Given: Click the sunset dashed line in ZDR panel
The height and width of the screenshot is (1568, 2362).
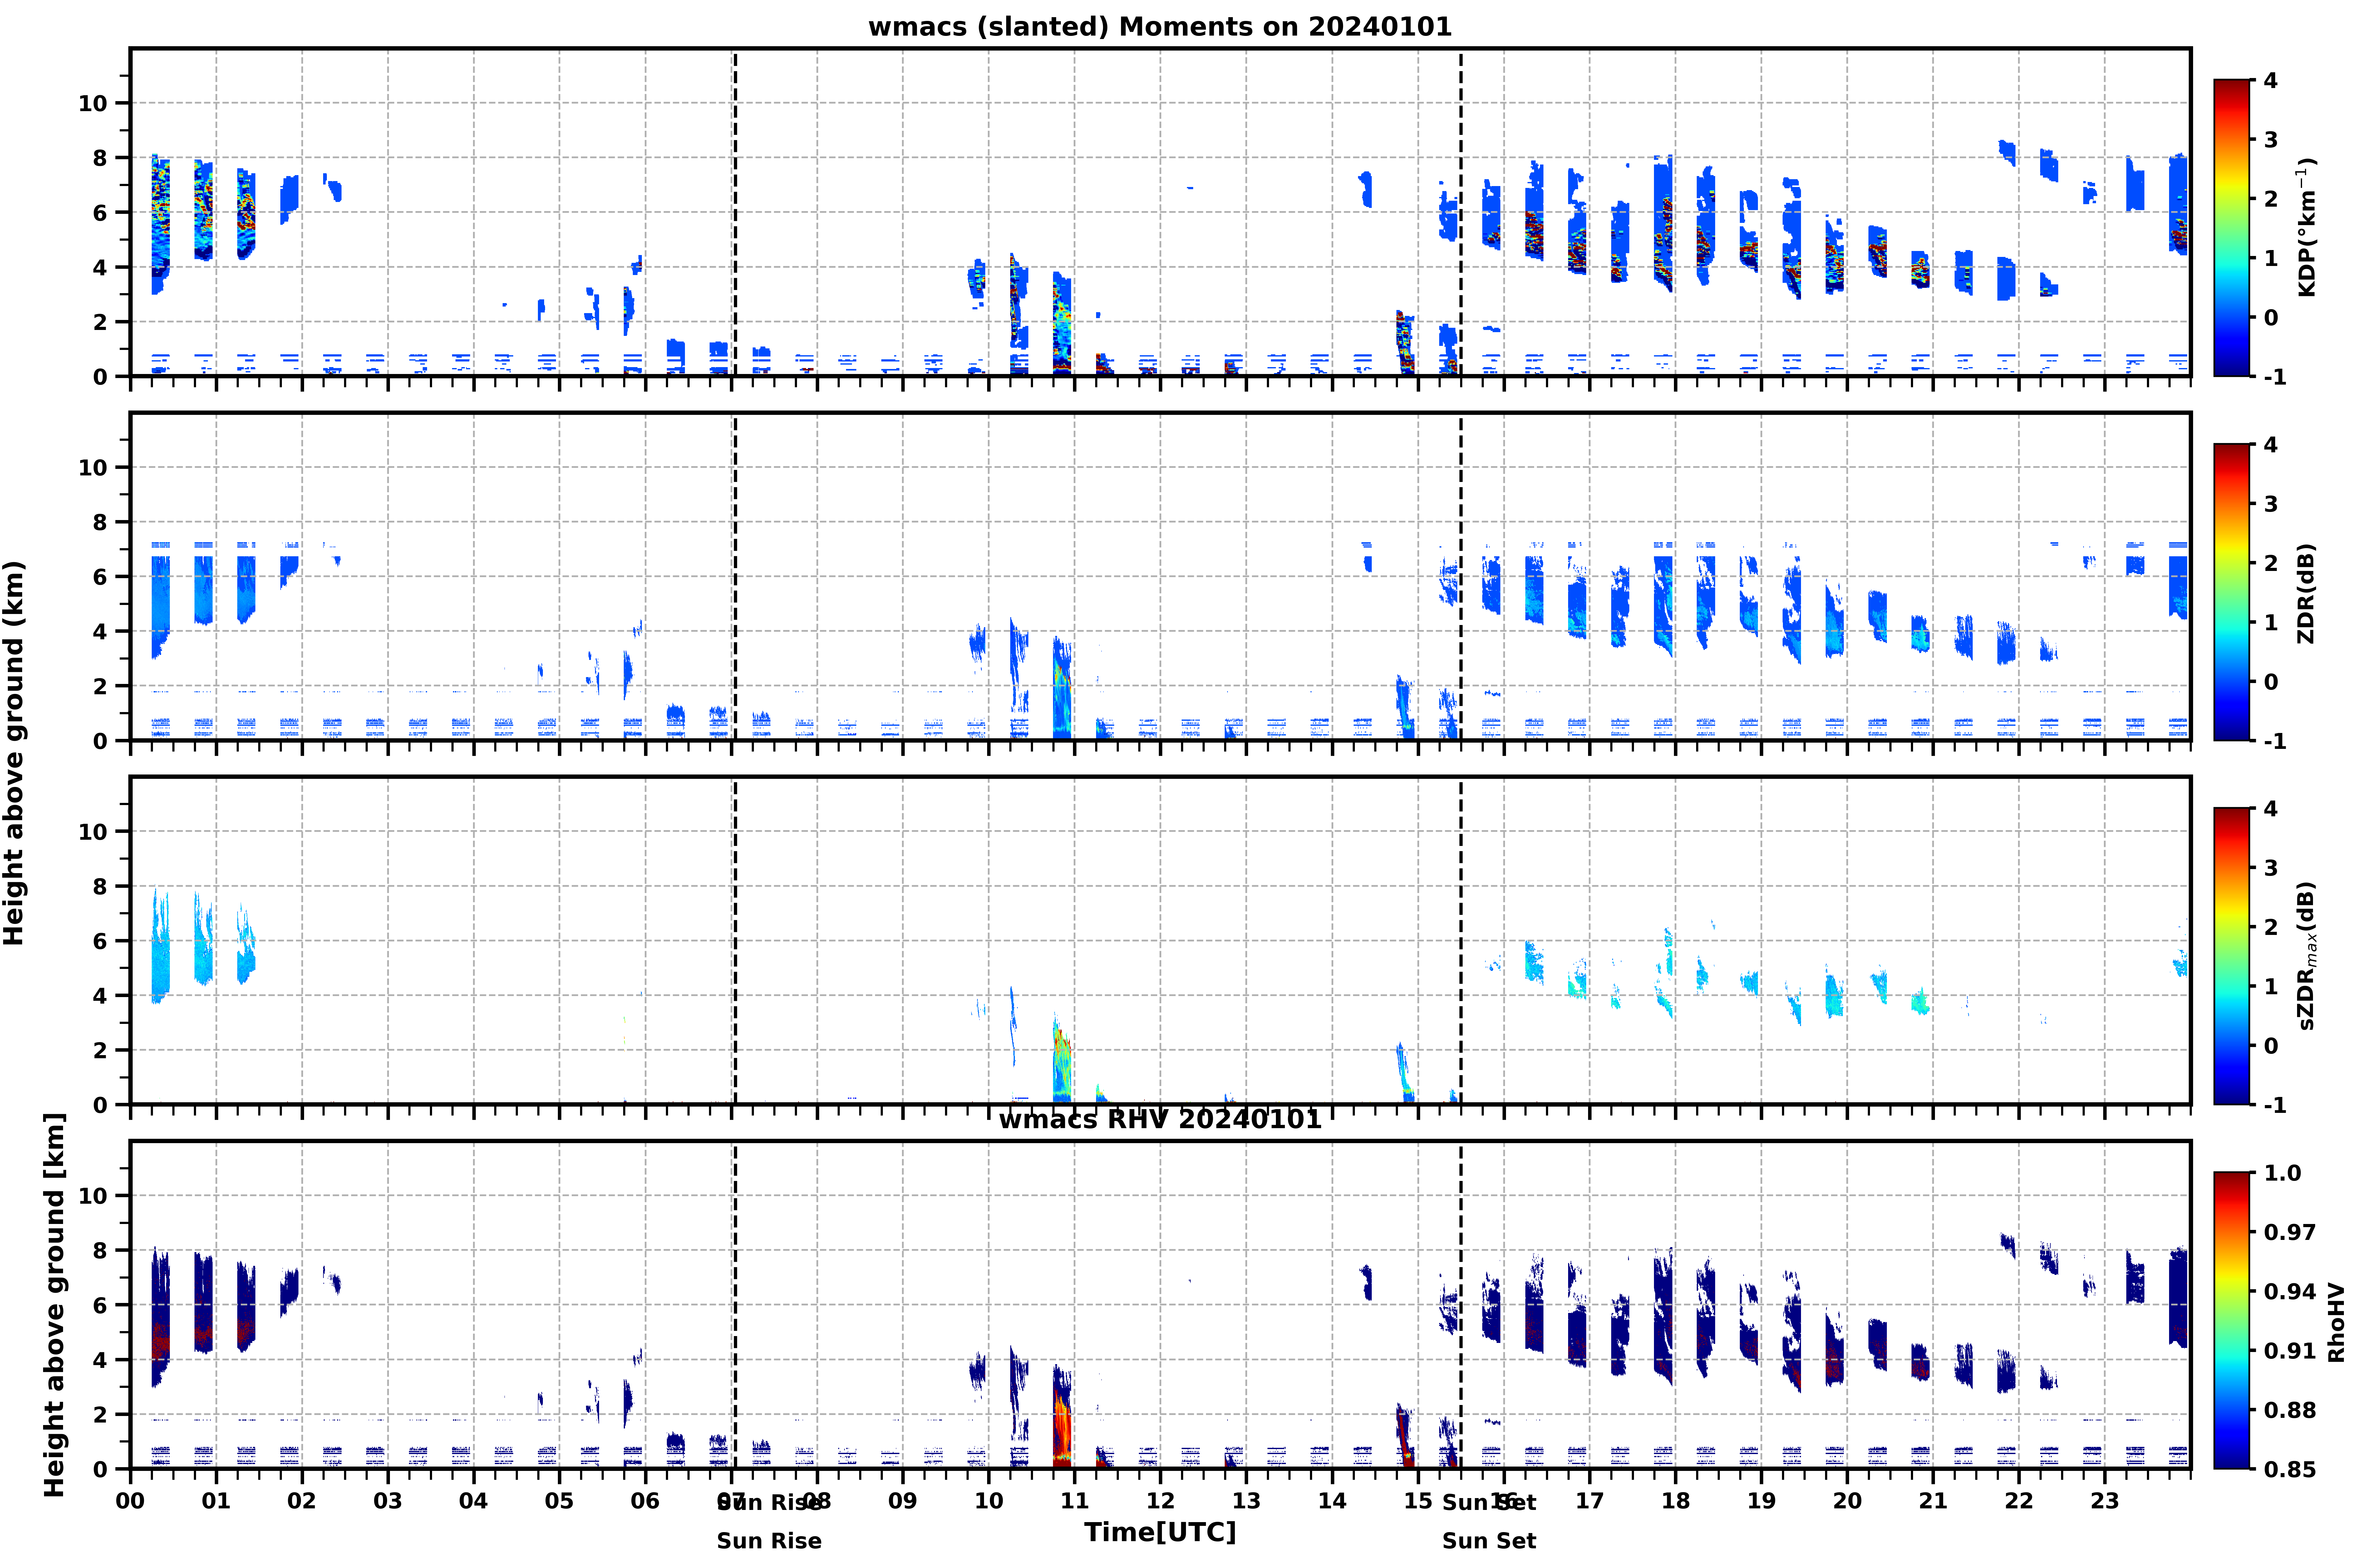Looking at the screenshot, I should tap(1461, 577).
